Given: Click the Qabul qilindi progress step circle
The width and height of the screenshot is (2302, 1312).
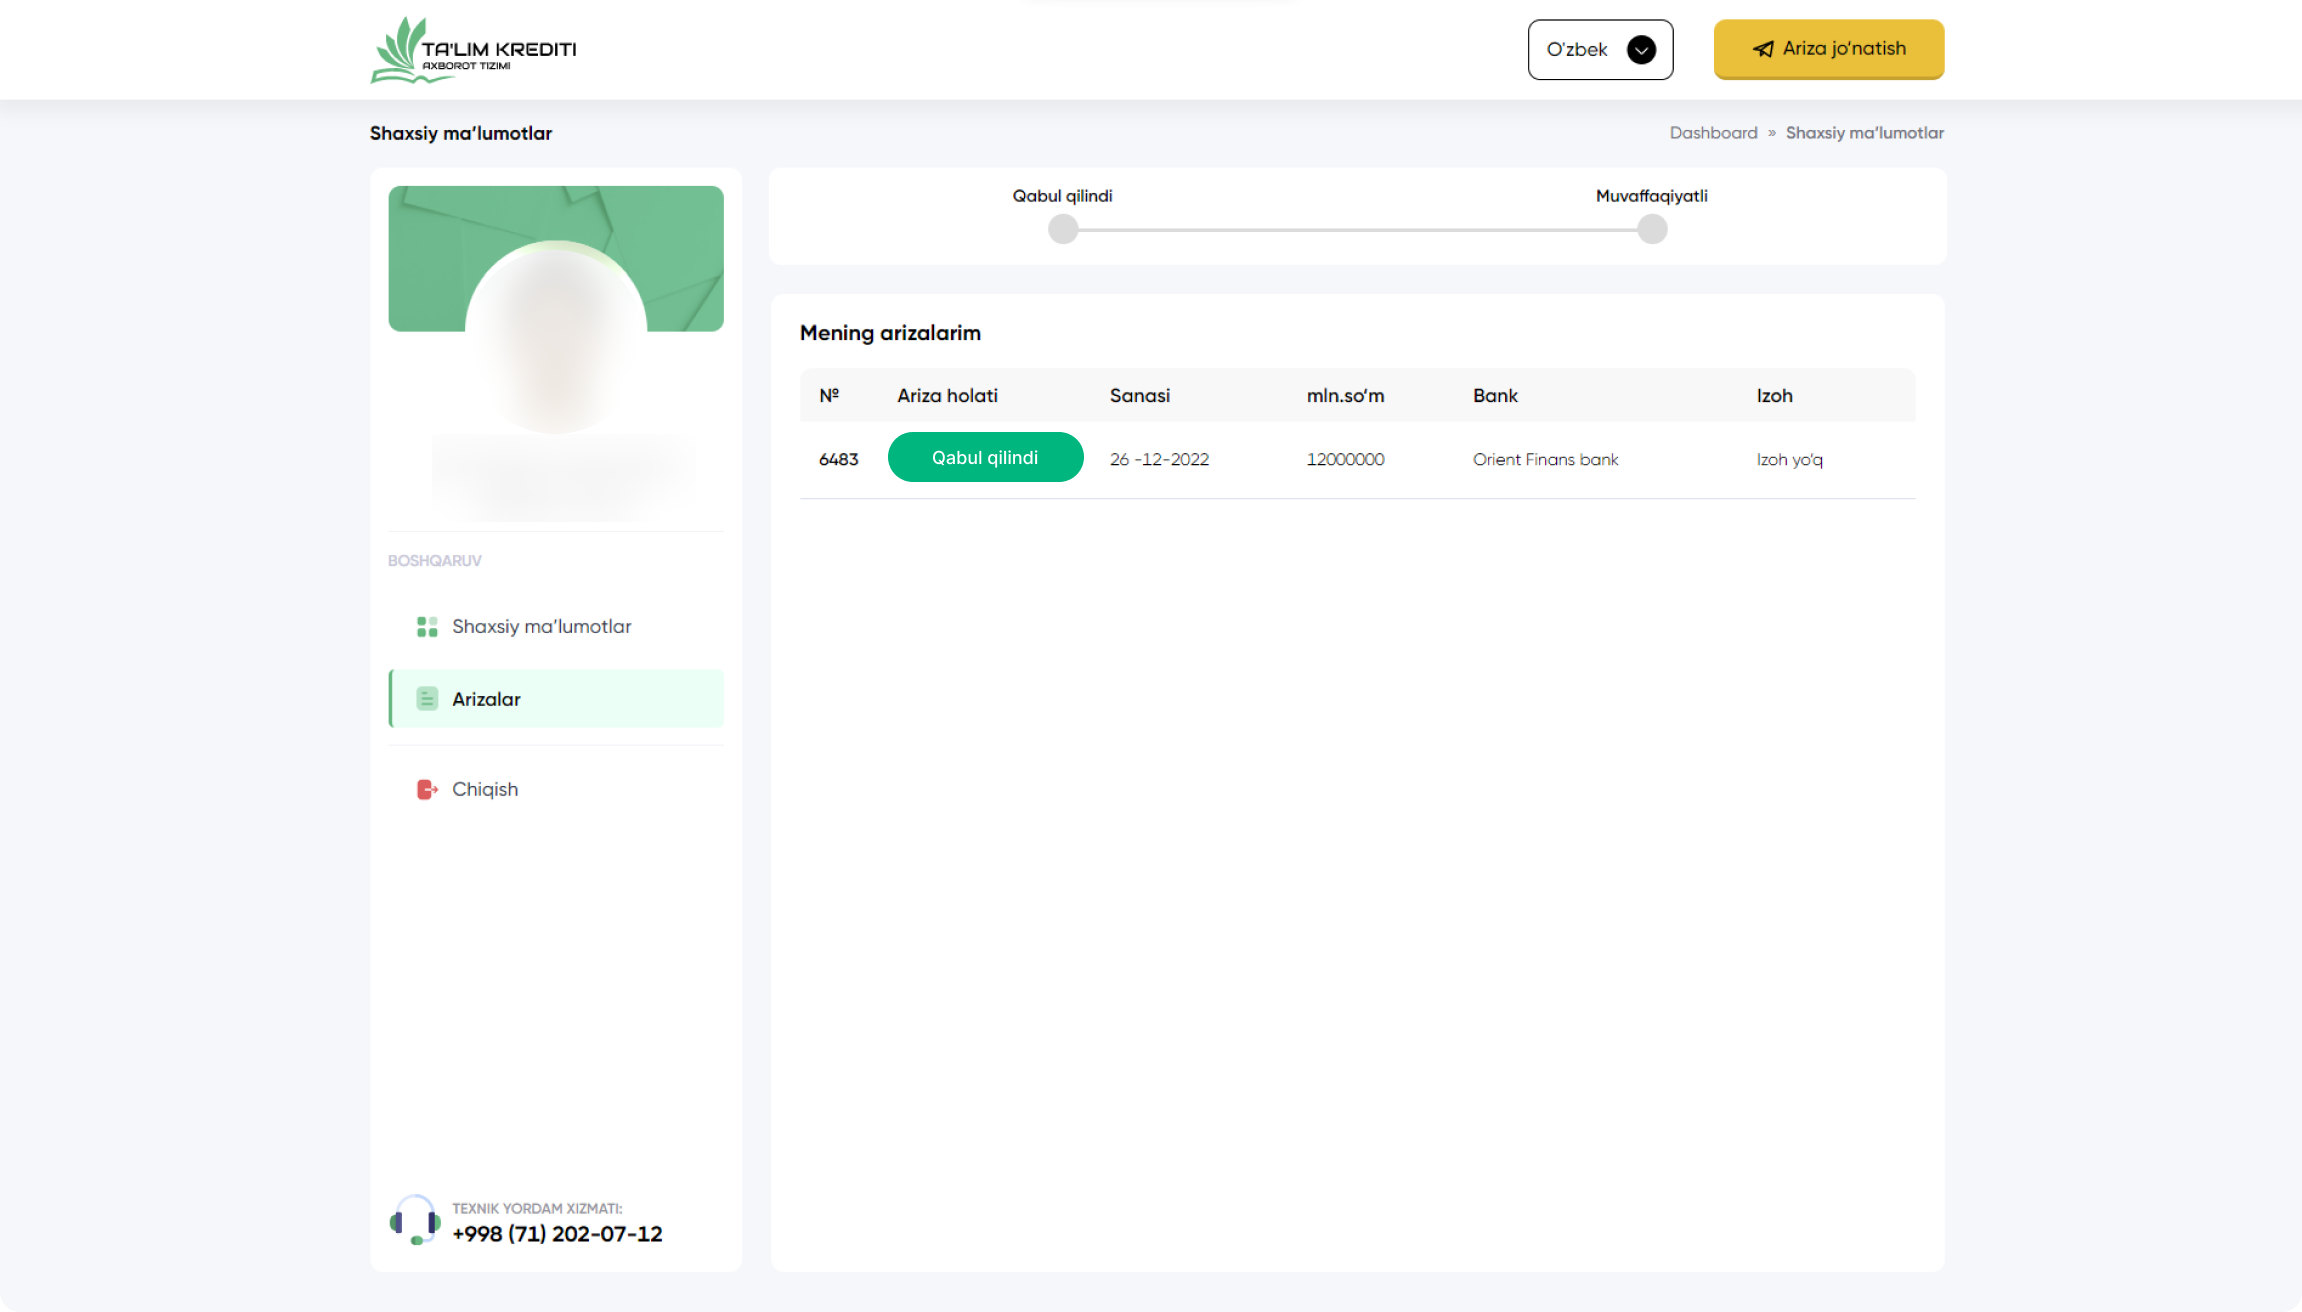Looking at the screenshot, I should (x=1063, y=229).
